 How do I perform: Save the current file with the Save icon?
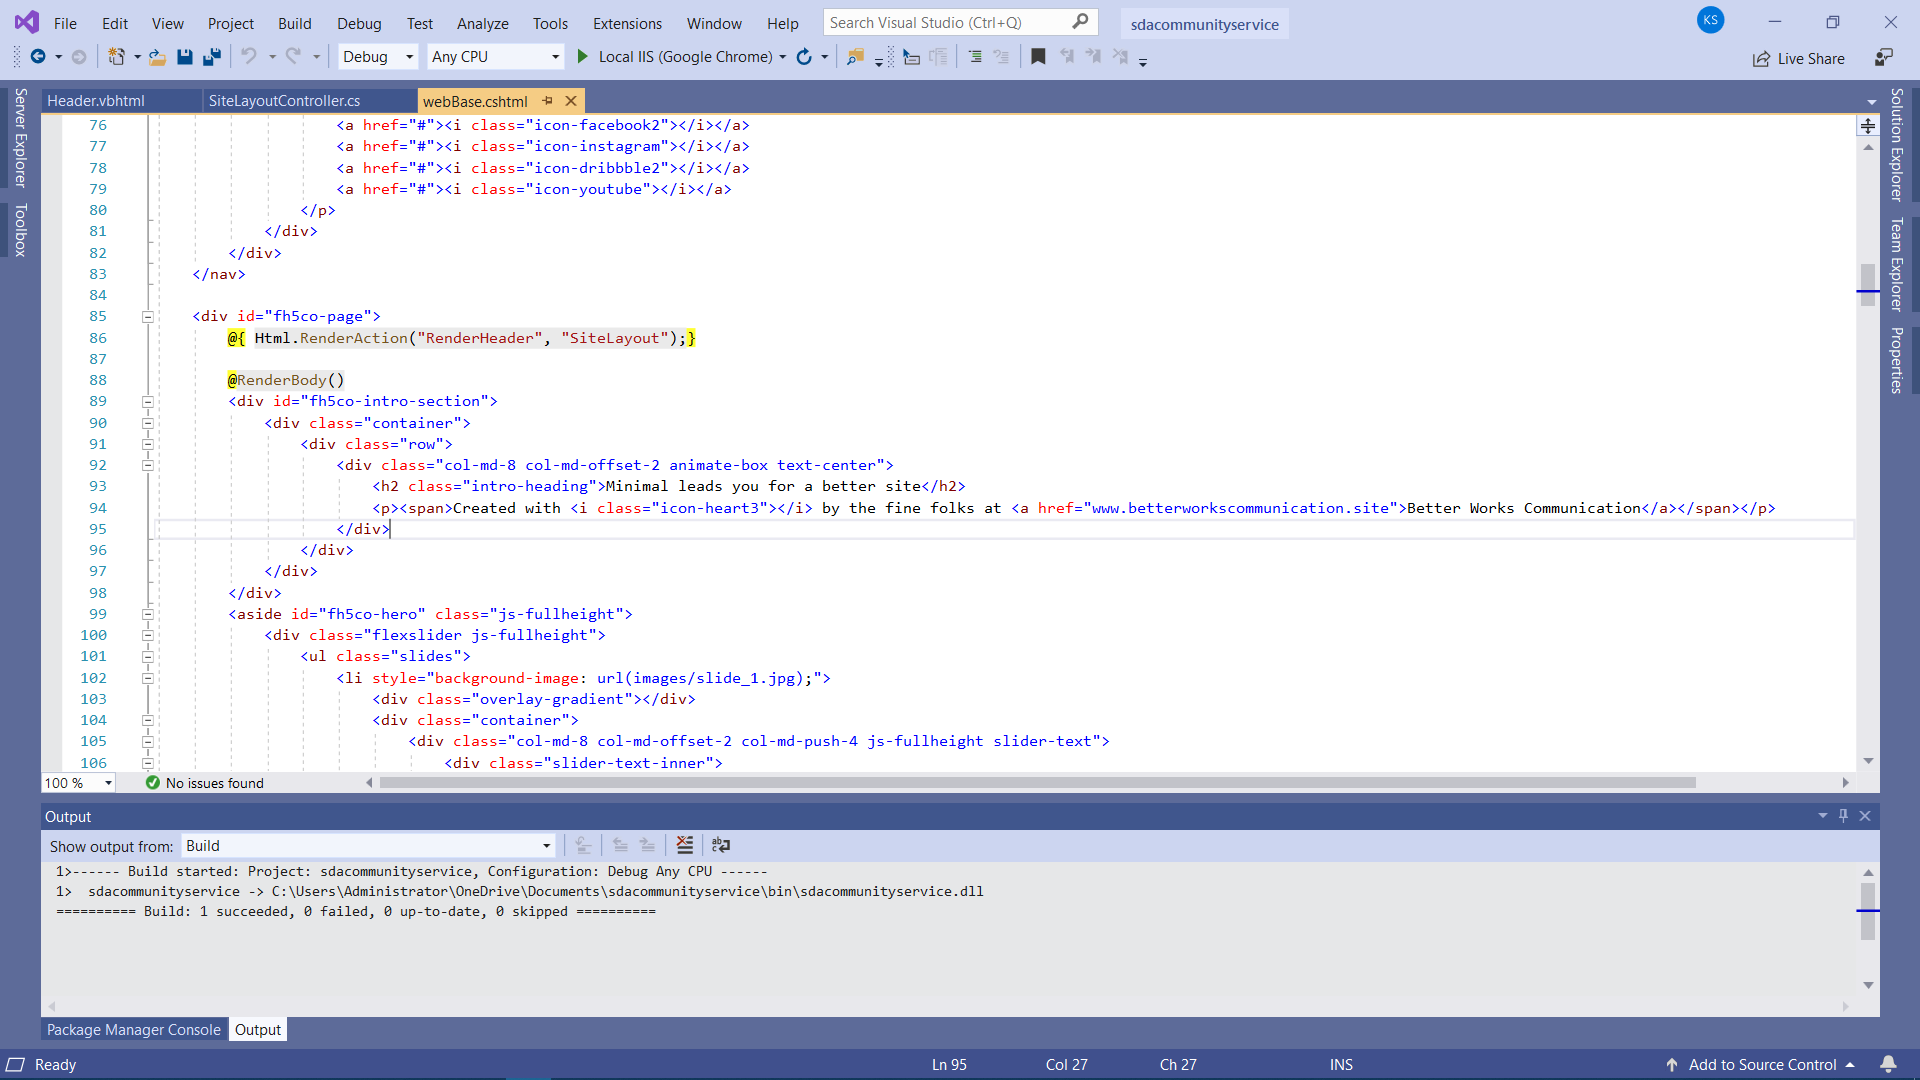pos(185,57)
